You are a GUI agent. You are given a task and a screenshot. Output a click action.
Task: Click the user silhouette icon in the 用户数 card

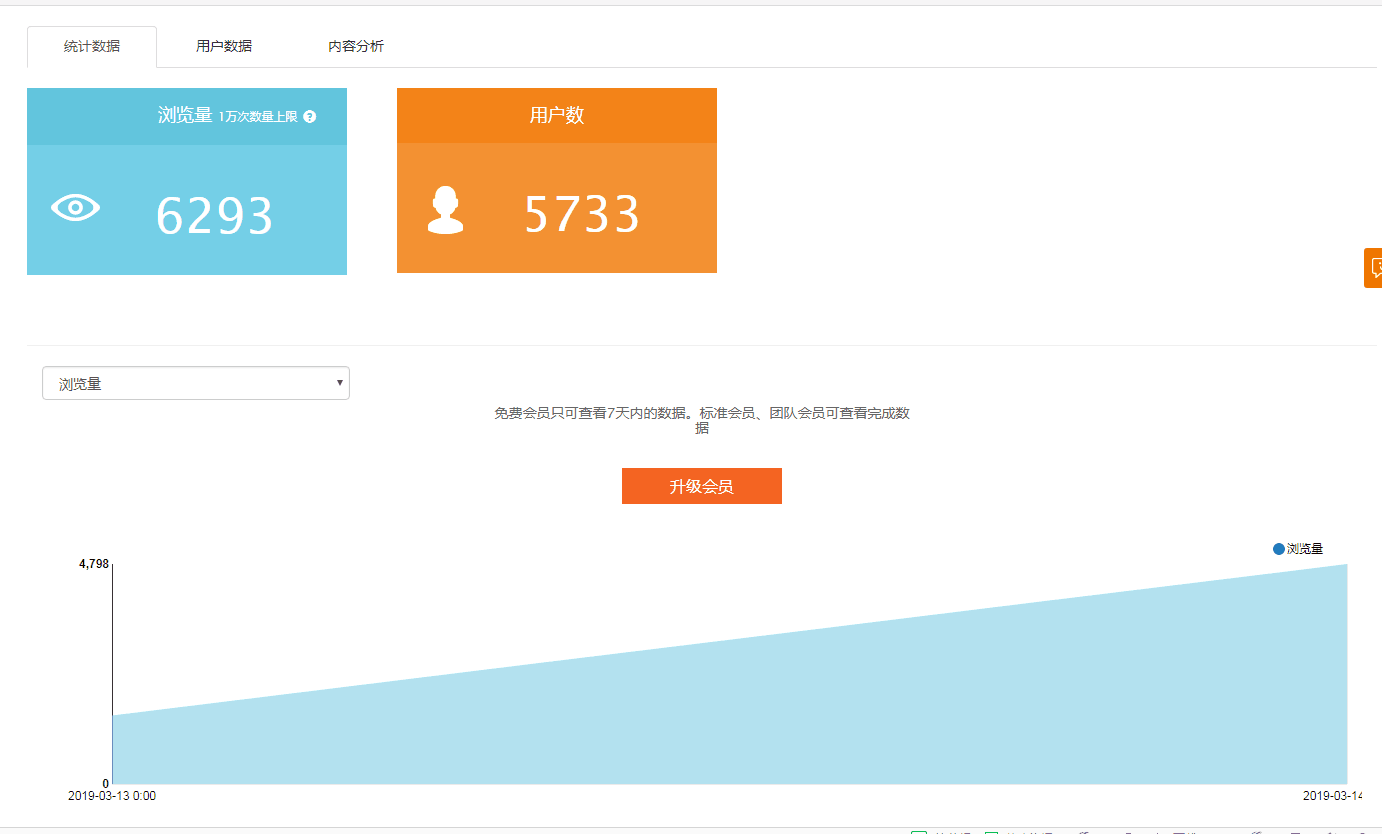(x=445, y=211)
